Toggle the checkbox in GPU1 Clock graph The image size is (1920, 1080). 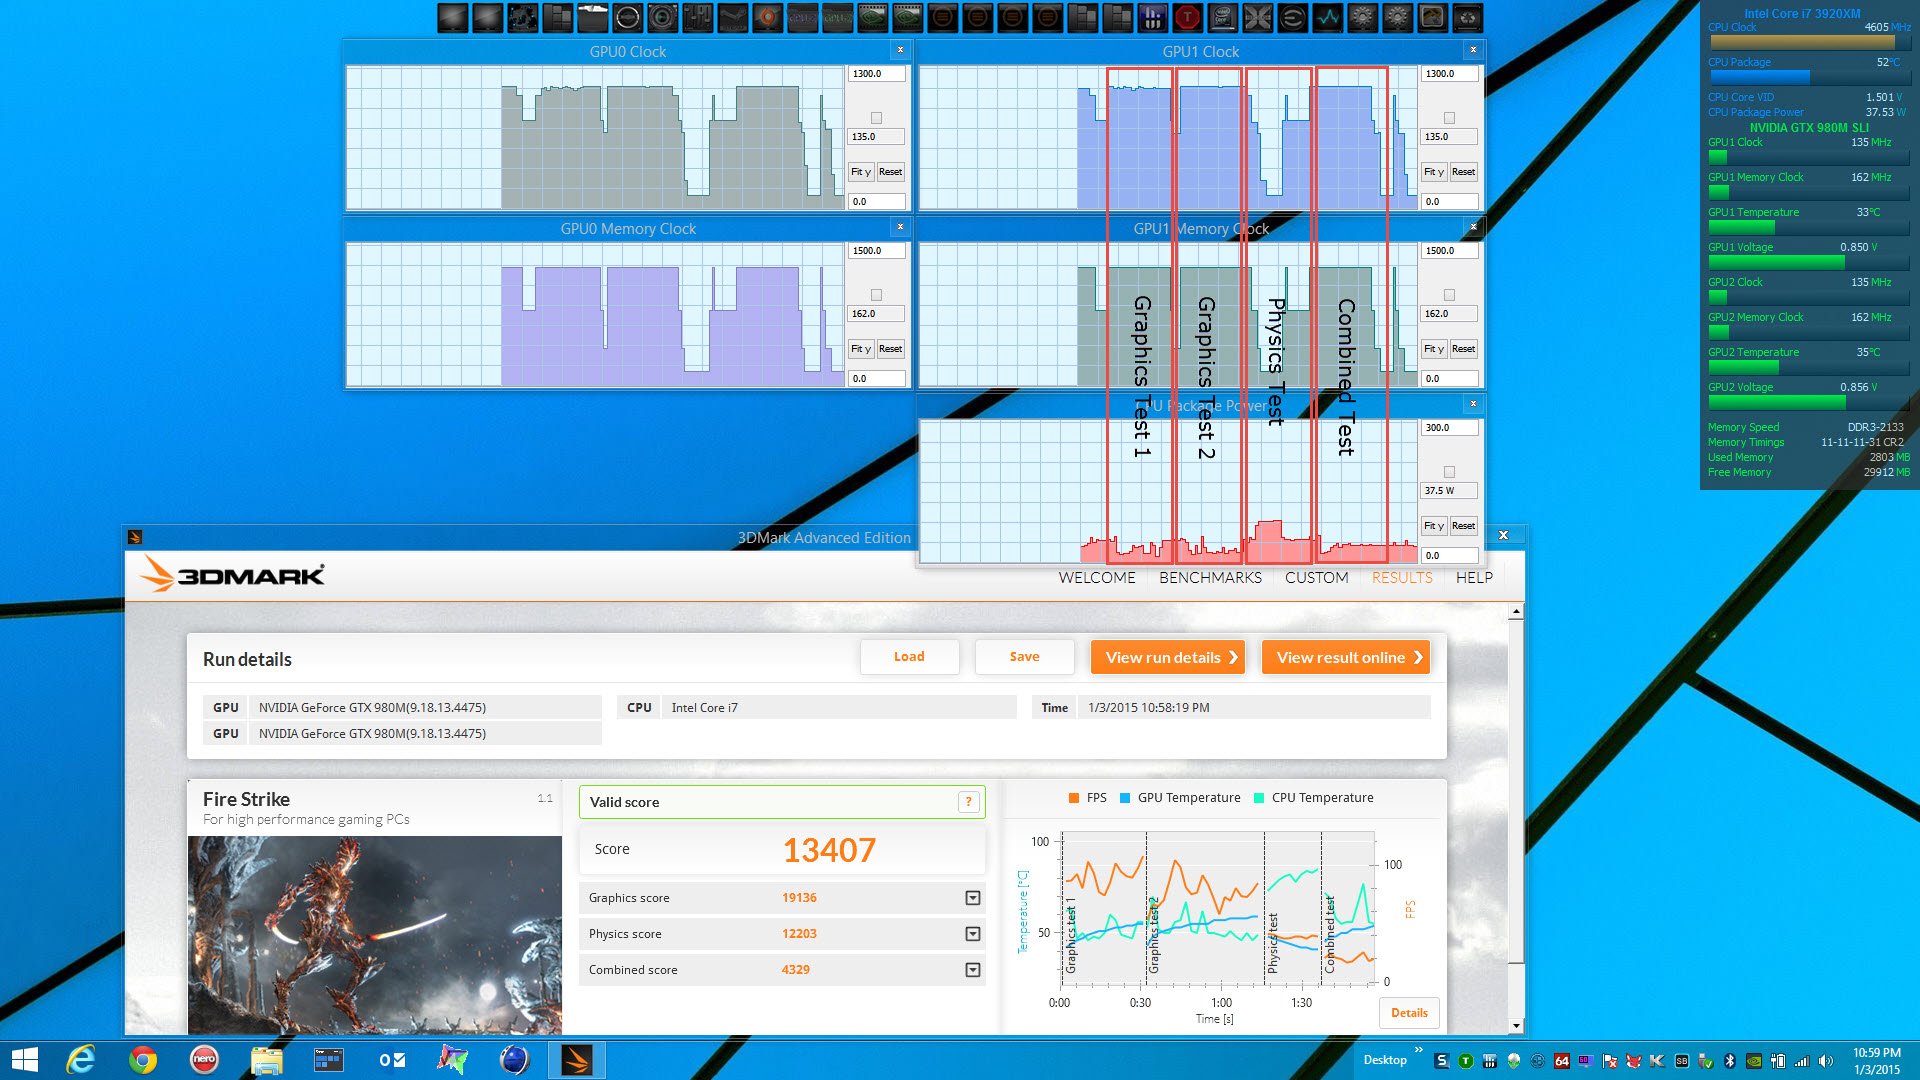(x=1449, y=118)
